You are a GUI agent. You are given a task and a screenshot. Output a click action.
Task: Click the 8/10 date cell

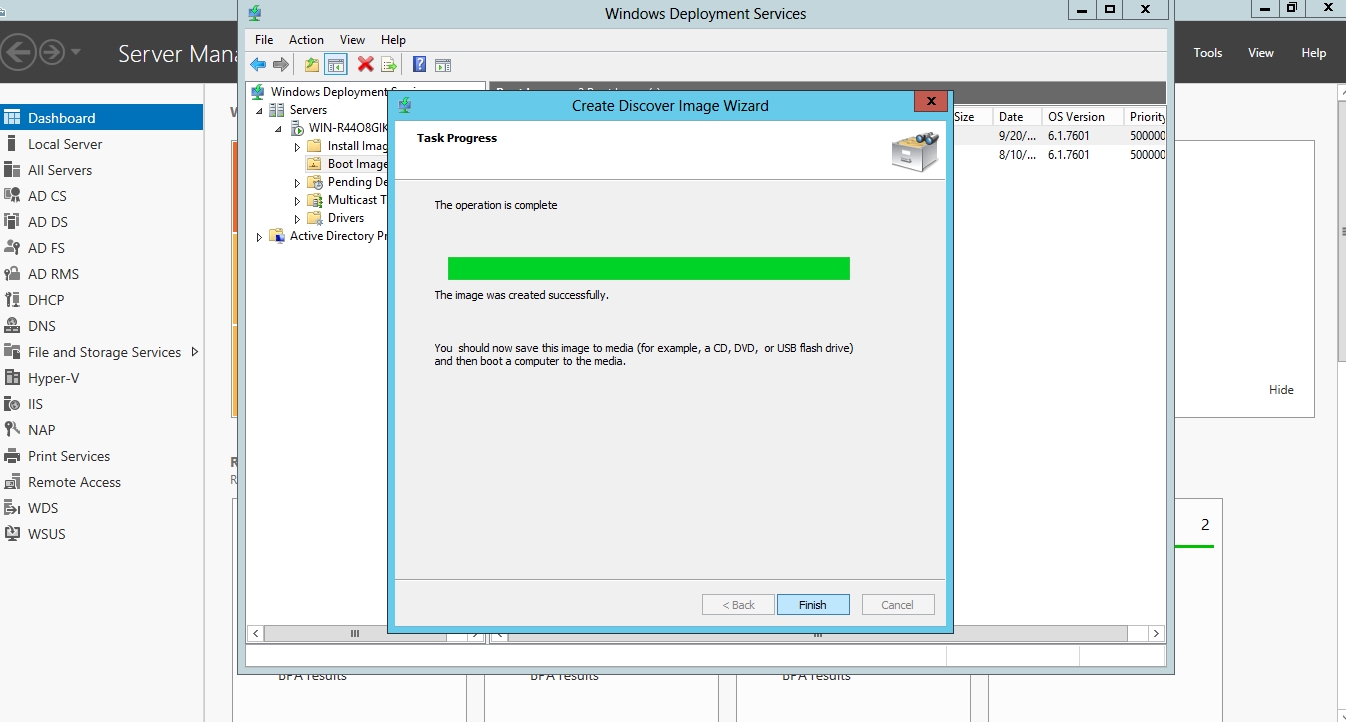pos(1017,155)
